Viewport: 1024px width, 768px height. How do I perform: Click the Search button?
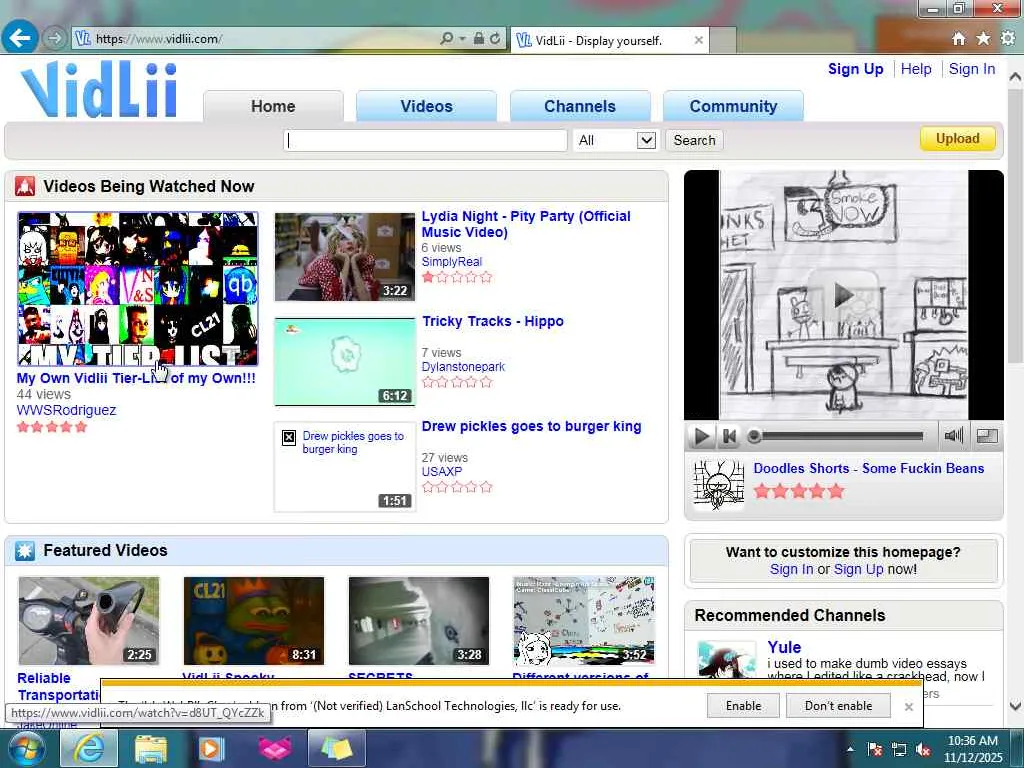694,140
